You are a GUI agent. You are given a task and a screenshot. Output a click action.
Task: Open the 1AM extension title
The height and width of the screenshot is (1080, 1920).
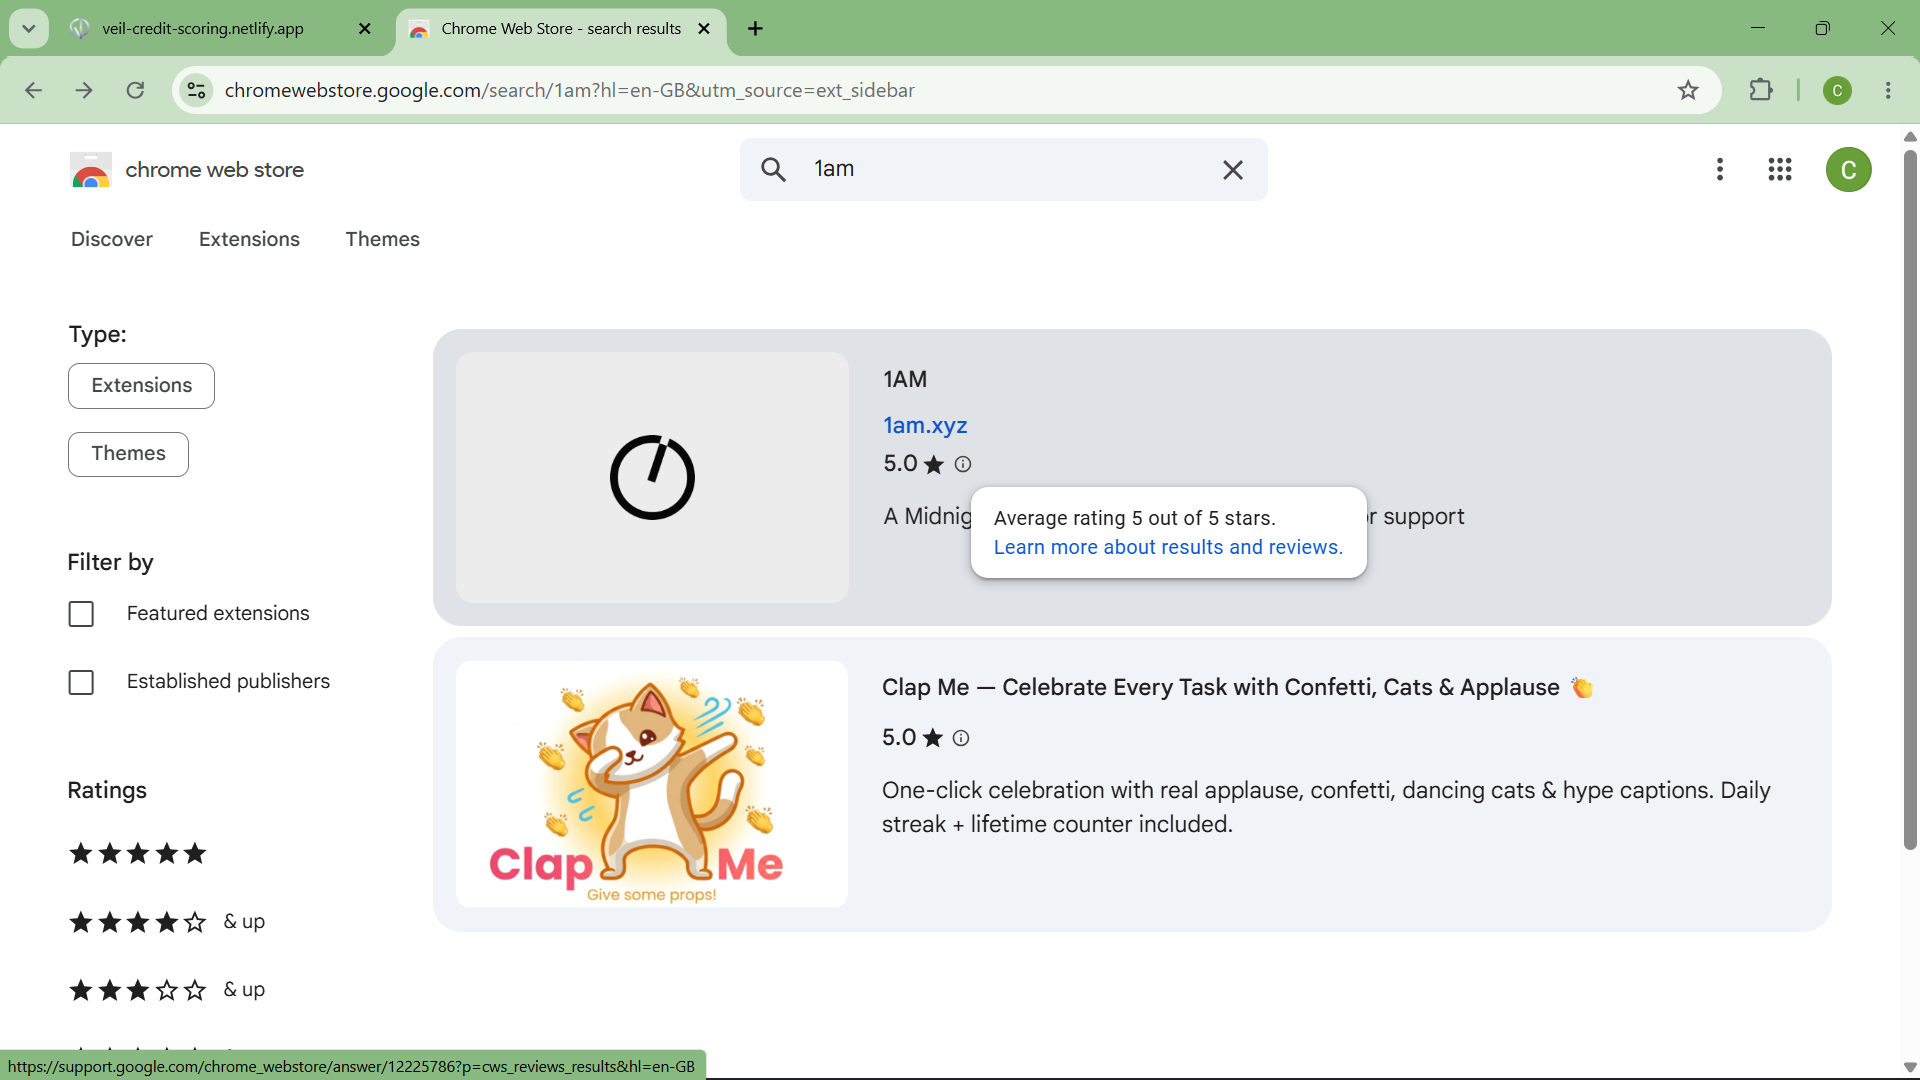click(x=905, y=380)
